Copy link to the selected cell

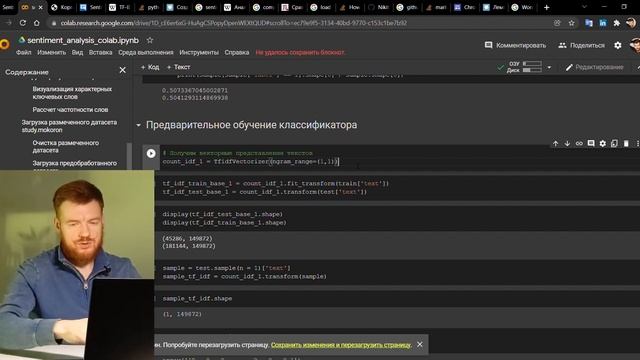(579, 144)
